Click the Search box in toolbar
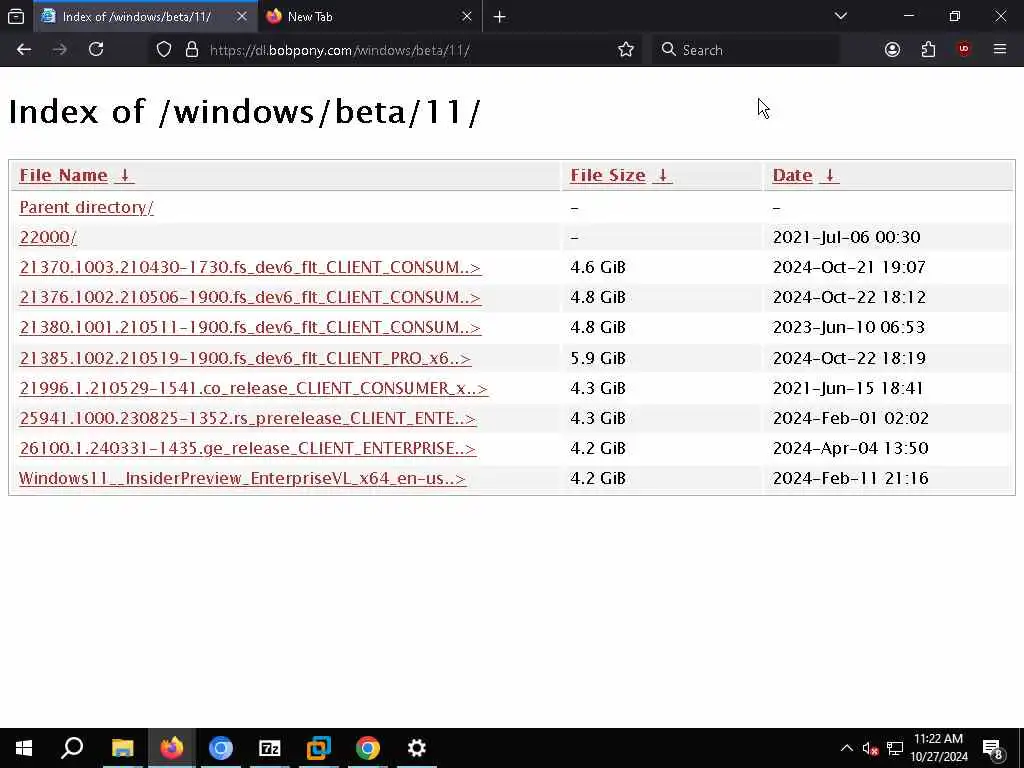This screenshot has width=1024, height=768. (x=744, y=50)
